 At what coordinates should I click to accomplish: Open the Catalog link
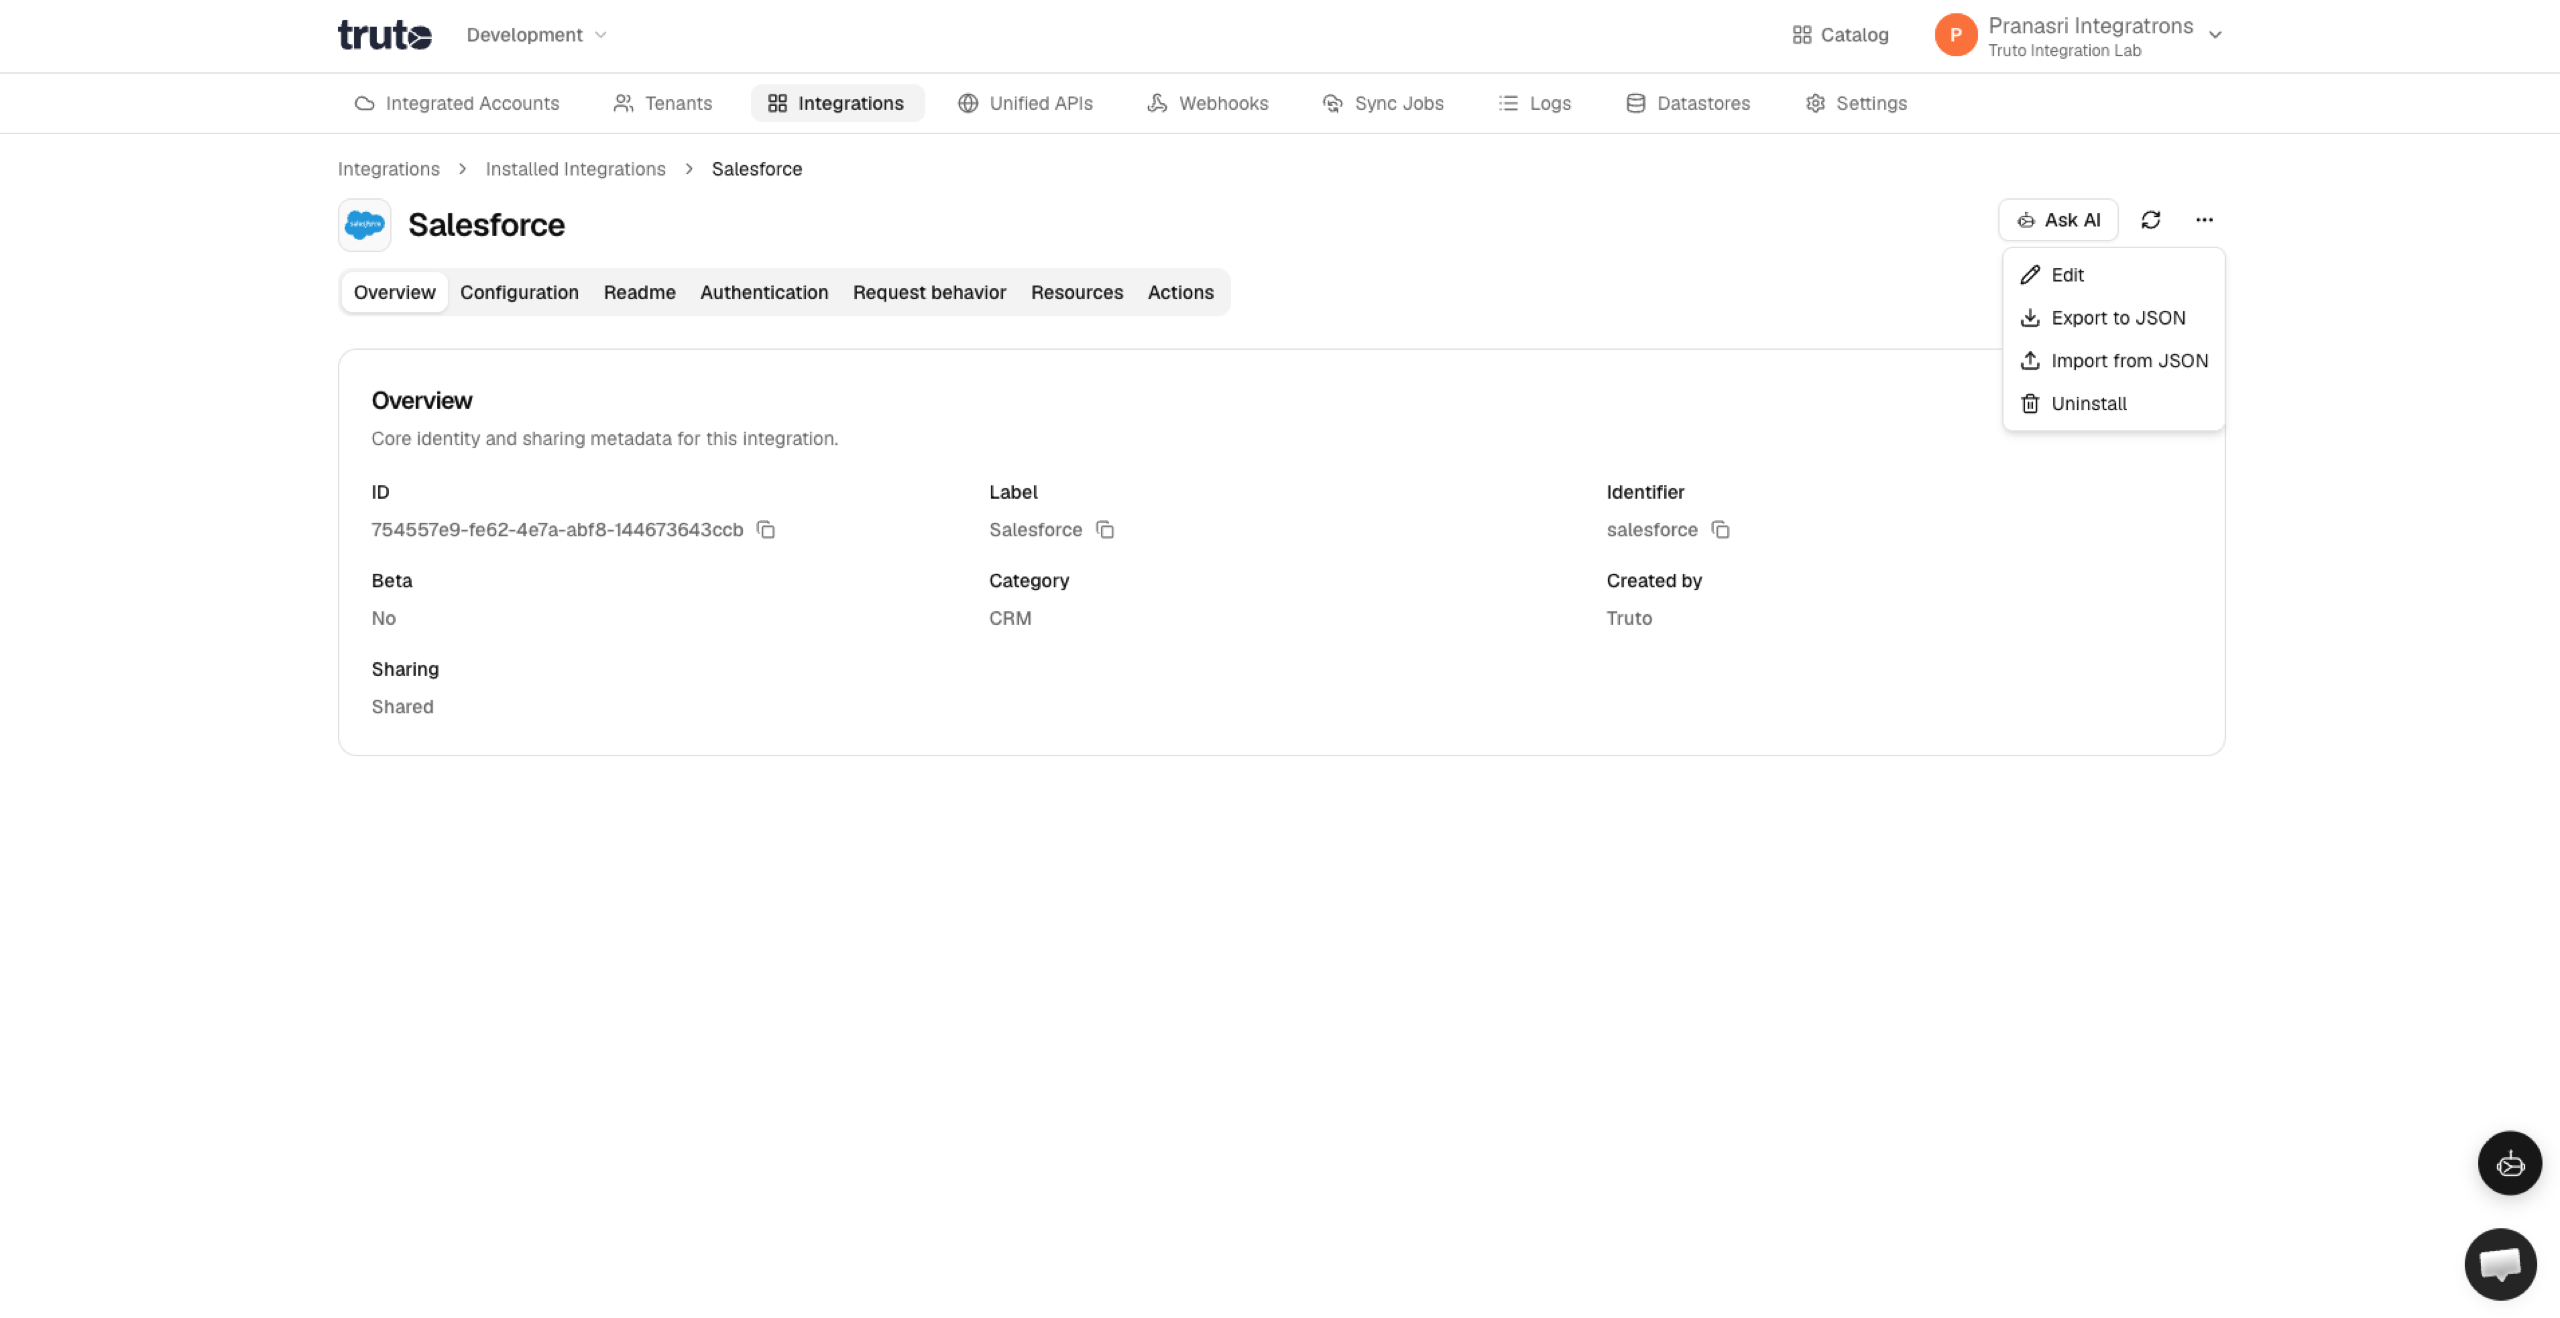[1840, 35]
